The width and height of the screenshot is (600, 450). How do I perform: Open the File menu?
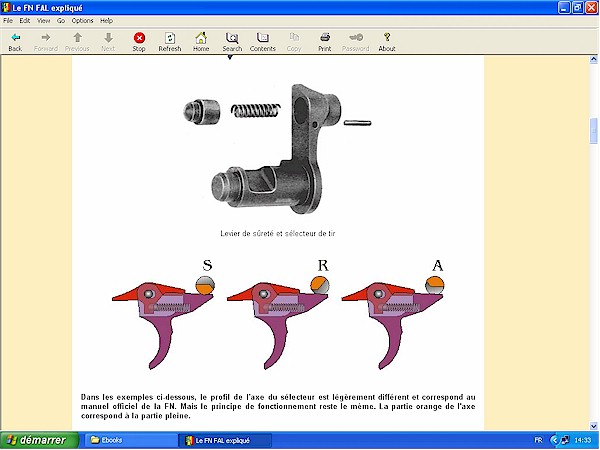(8, 21)
